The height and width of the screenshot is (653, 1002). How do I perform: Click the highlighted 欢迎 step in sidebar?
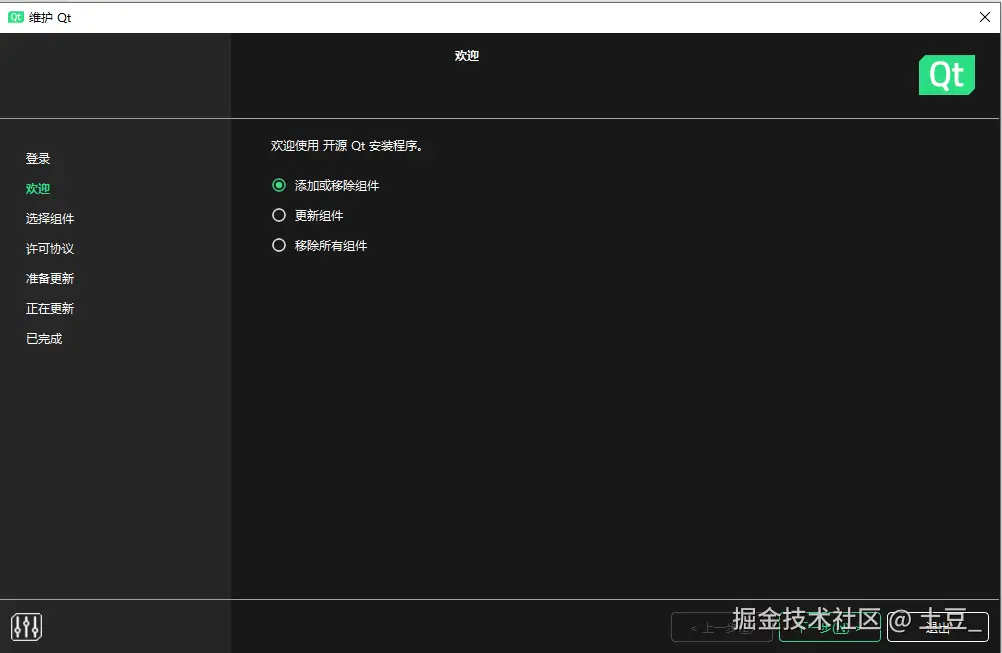click(38, 188)
